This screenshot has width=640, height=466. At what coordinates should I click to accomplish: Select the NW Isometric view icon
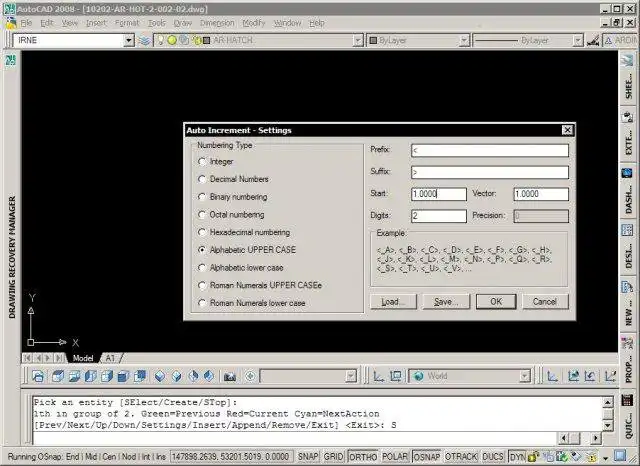pyautogui.click(x=209, y=376)
